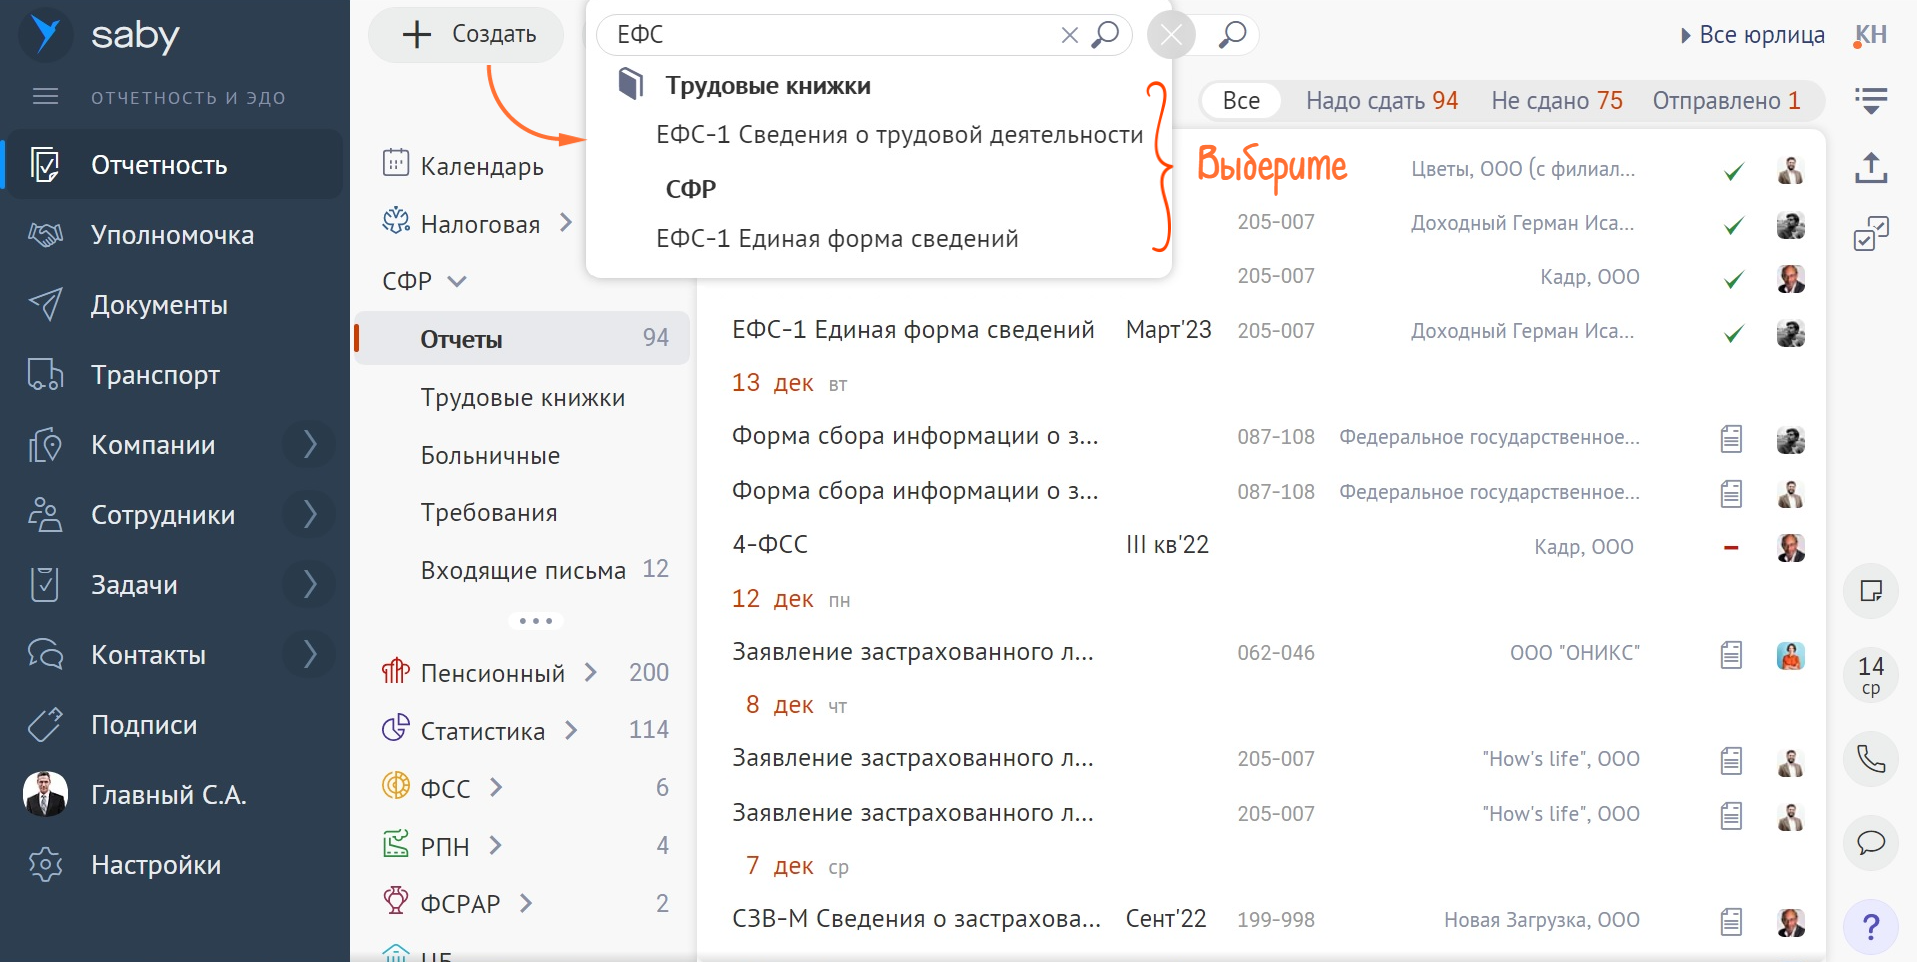Select ЕФС-1 Сведения о трудовой деятельности

(899, 135)
